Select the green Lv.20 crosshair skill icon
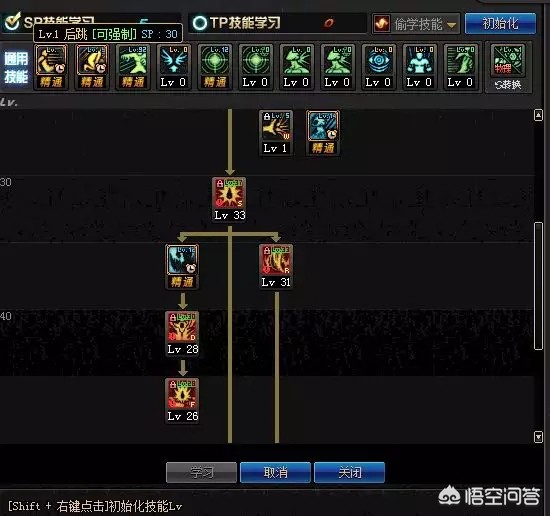The height and width of the screenshot is (516, 550). tap(256, 60)
